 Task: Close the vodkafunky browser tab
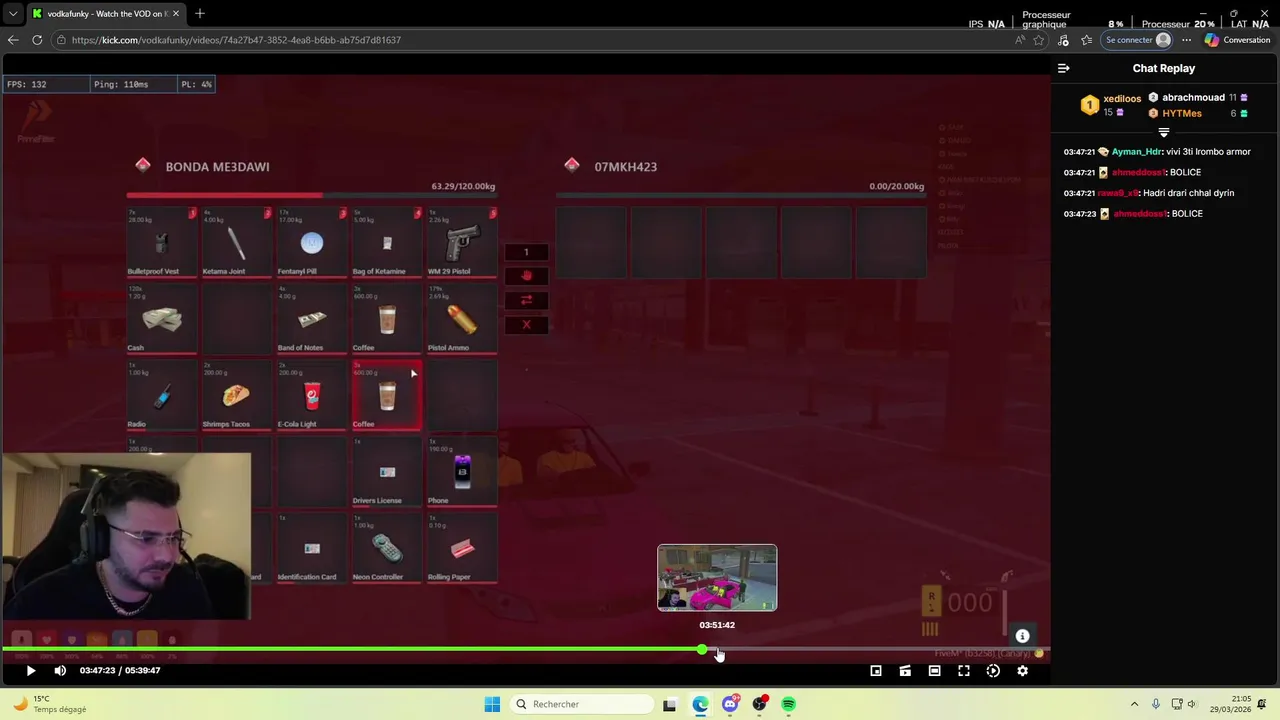click(176, 14)
